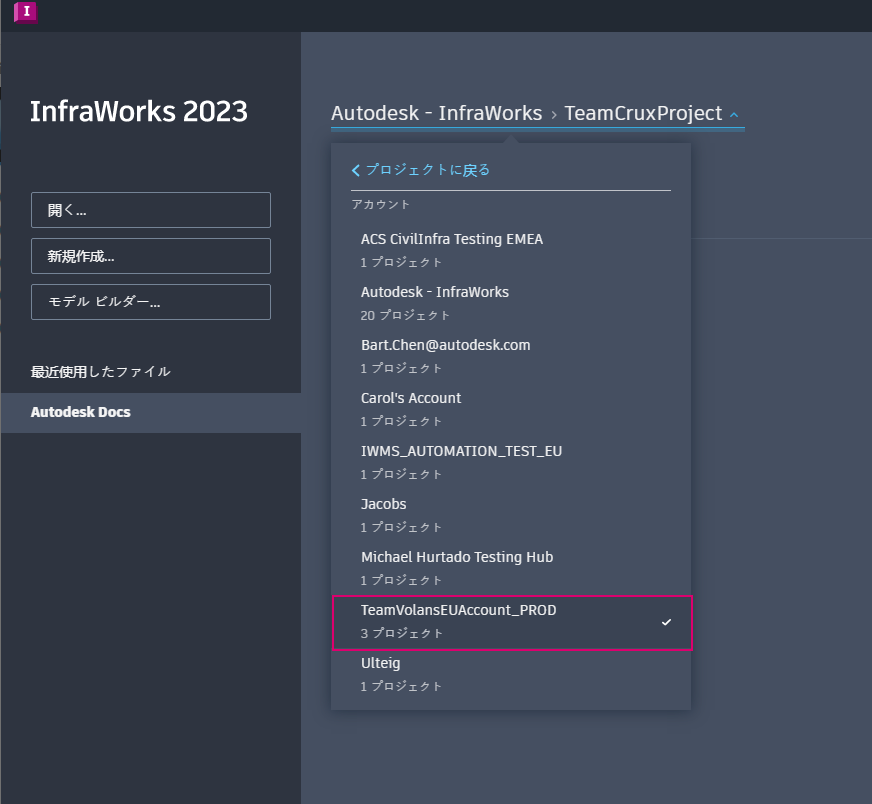Select 最近使用したファイル in sidebar
The image size is (872, 804).
coord(101,371)
